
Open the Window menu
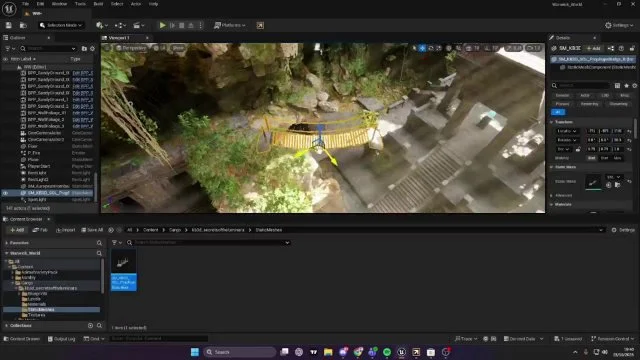pyautogui.click(x=59, y=4)
